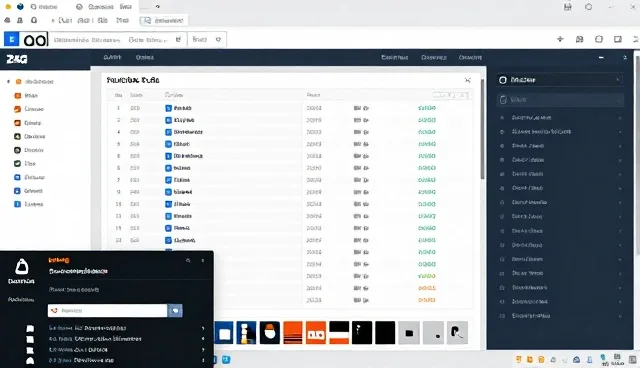The width and height of the screenshot is (640, 368).
Task: Close the list dialog with the X
Action: [468, 80]
